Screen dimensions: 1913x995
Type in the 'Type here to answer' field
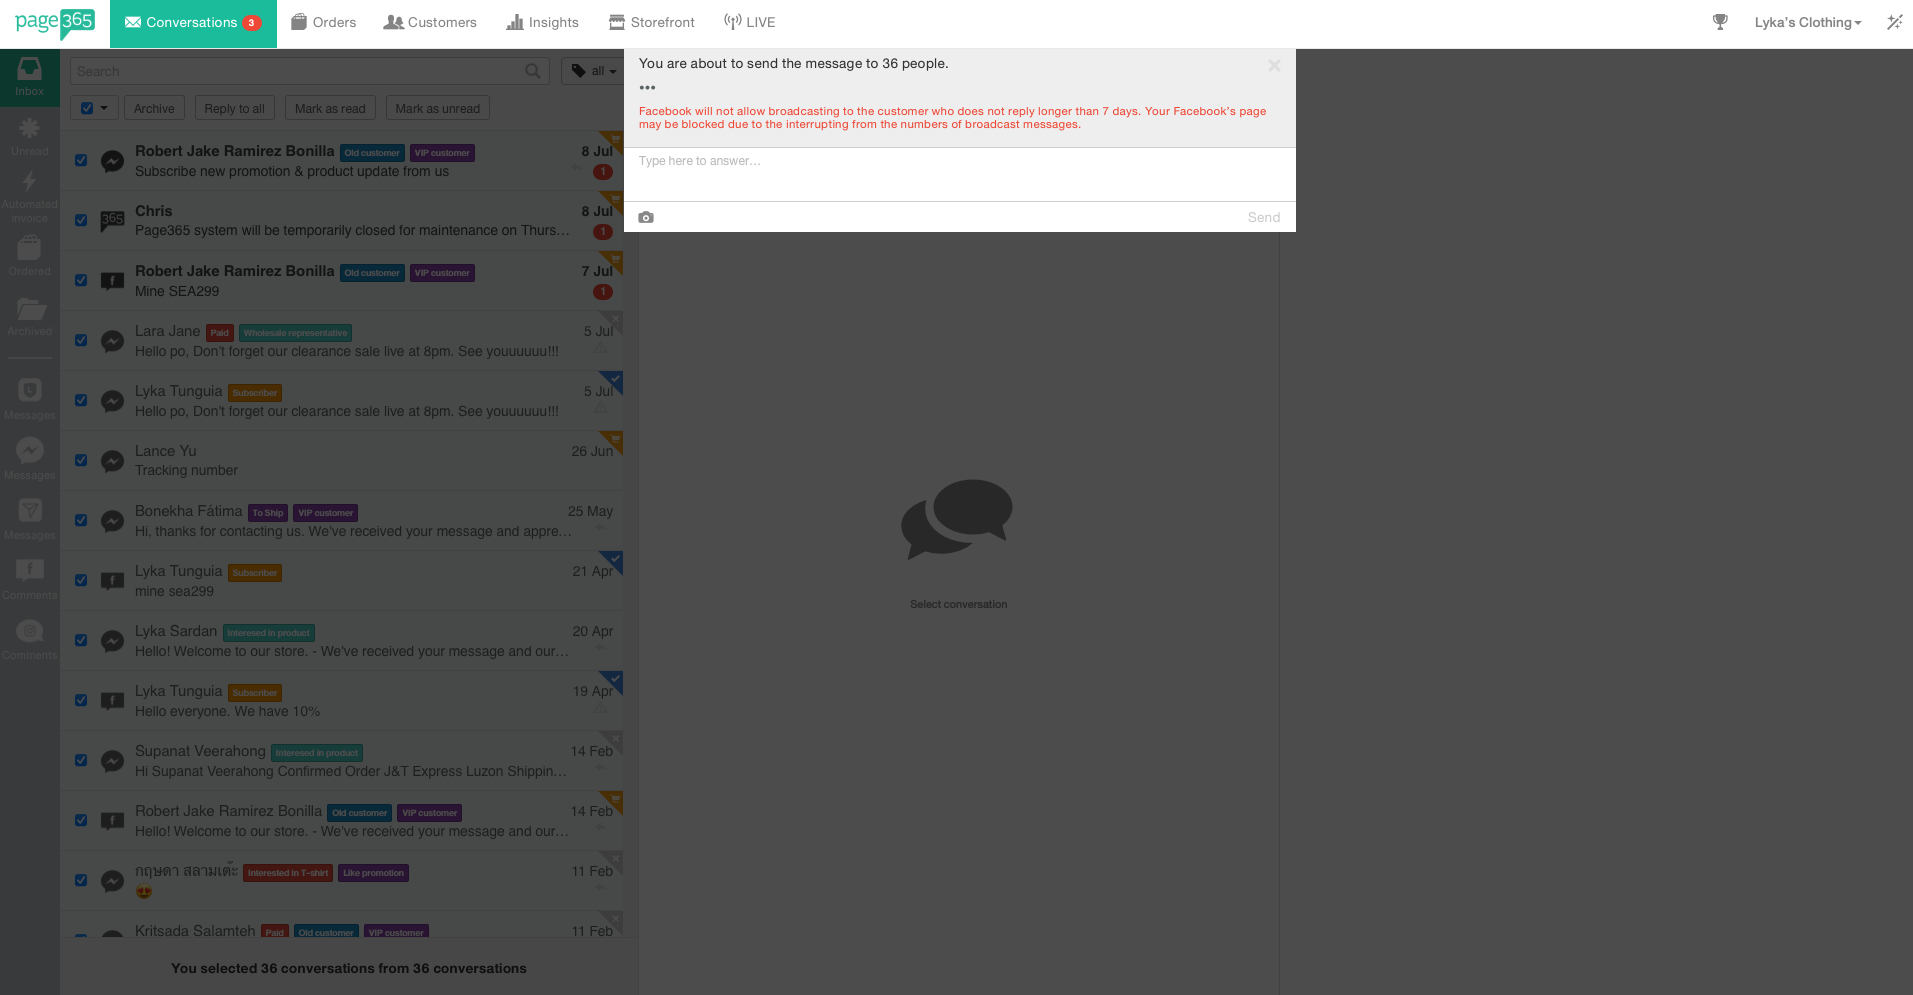[958, 174]
